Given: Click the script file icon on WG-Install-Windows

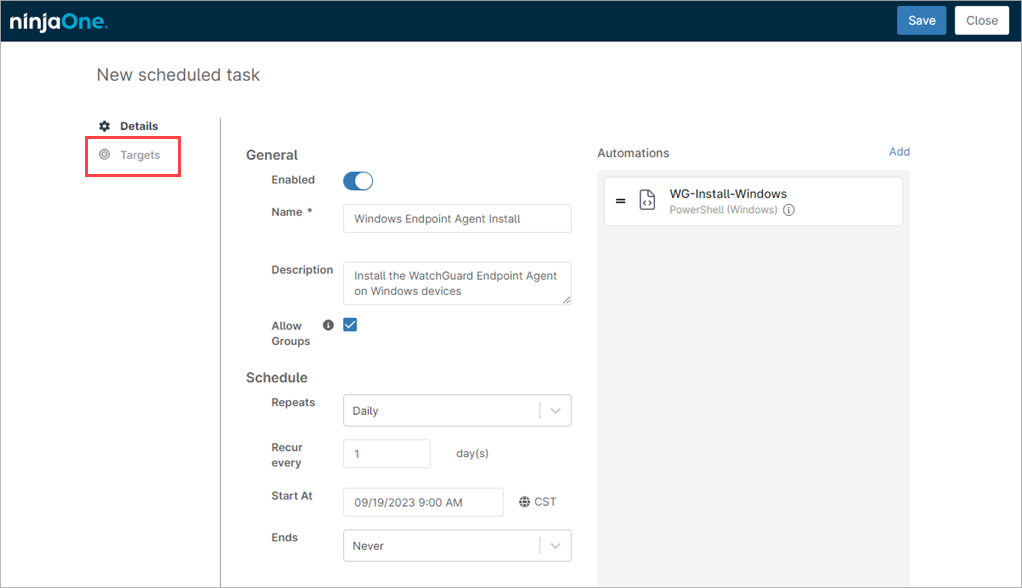Looking at the screenshot, I should coord(645,201).
